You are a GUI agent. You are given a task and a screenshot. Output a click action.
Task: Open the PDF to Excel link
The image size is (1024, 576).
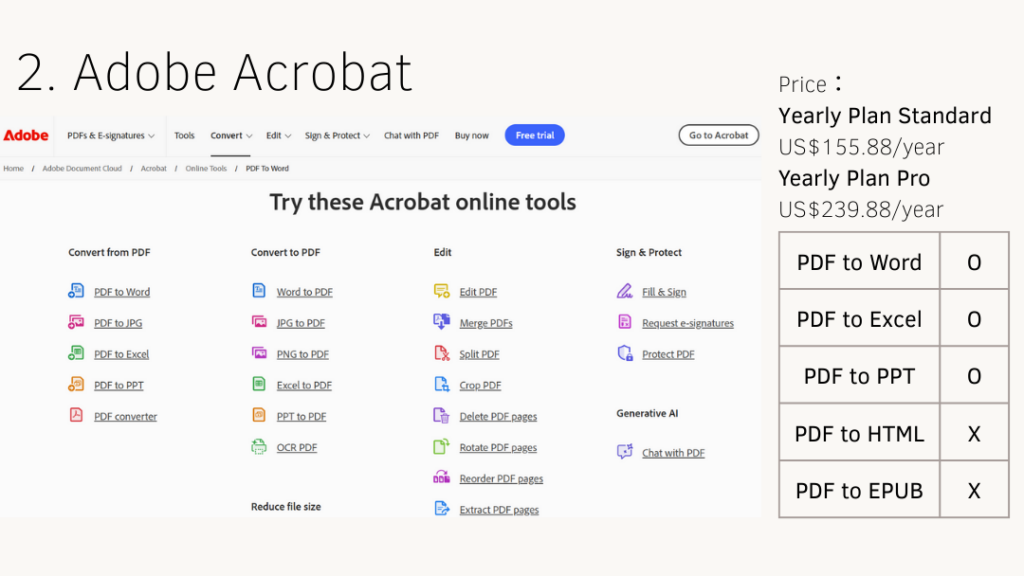pos(121,354)
